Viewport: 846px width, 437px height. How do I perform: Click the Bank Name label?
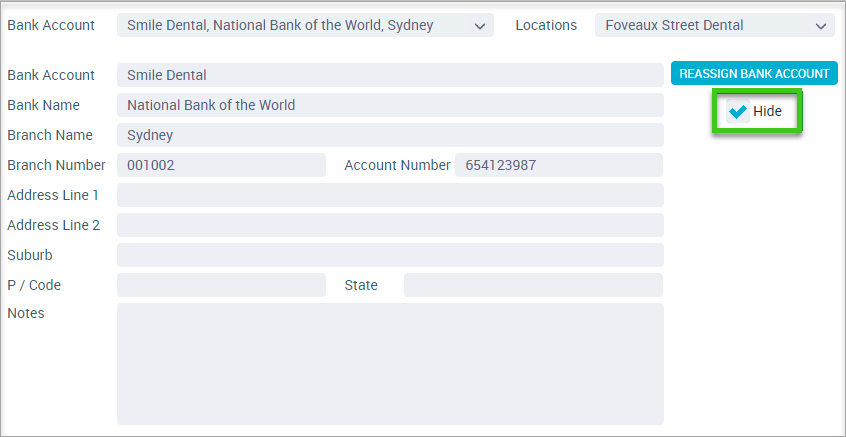[43, 105]
